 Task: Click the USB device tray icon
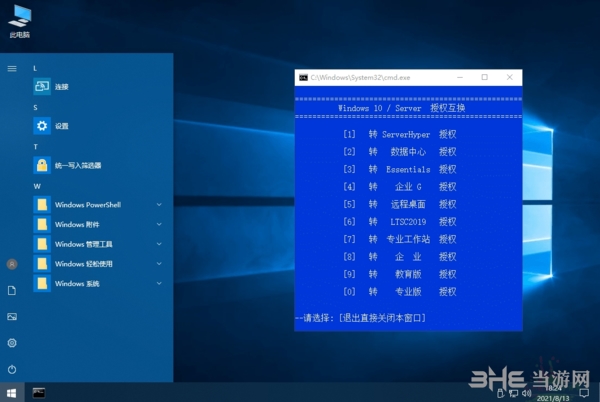tap(500, 393)
